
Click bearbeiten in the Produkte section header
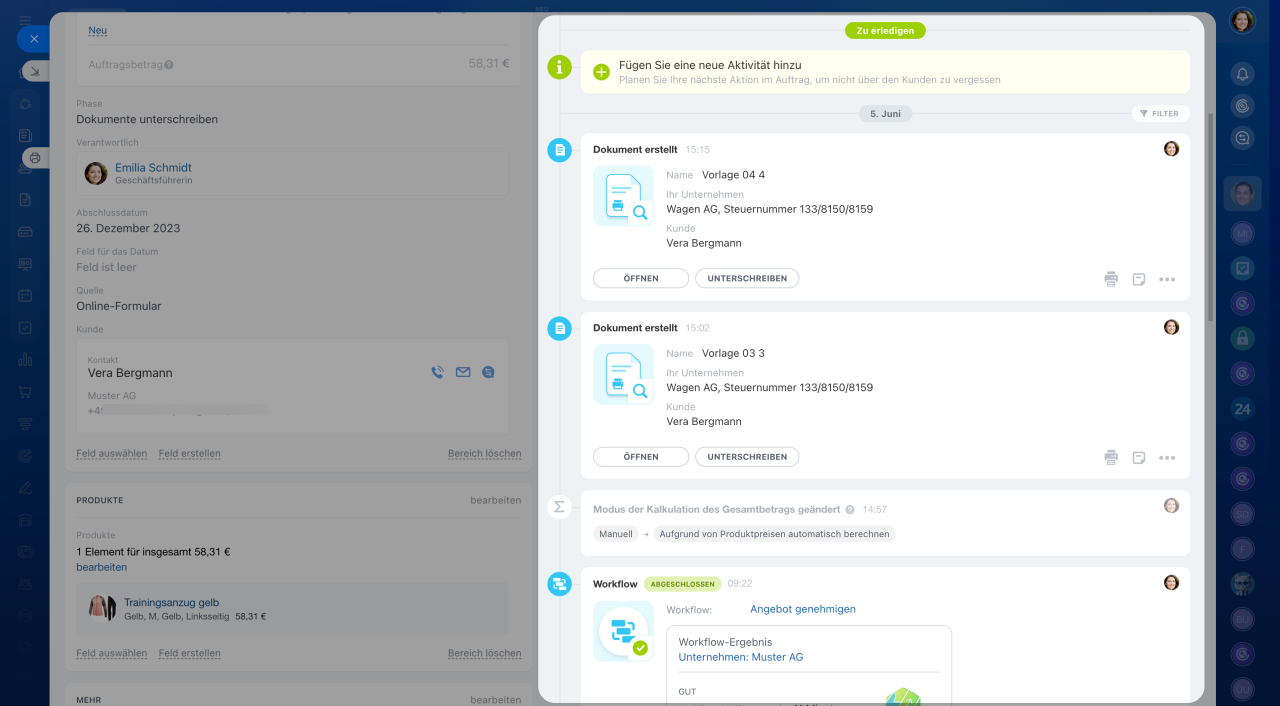tap(495, 500)
